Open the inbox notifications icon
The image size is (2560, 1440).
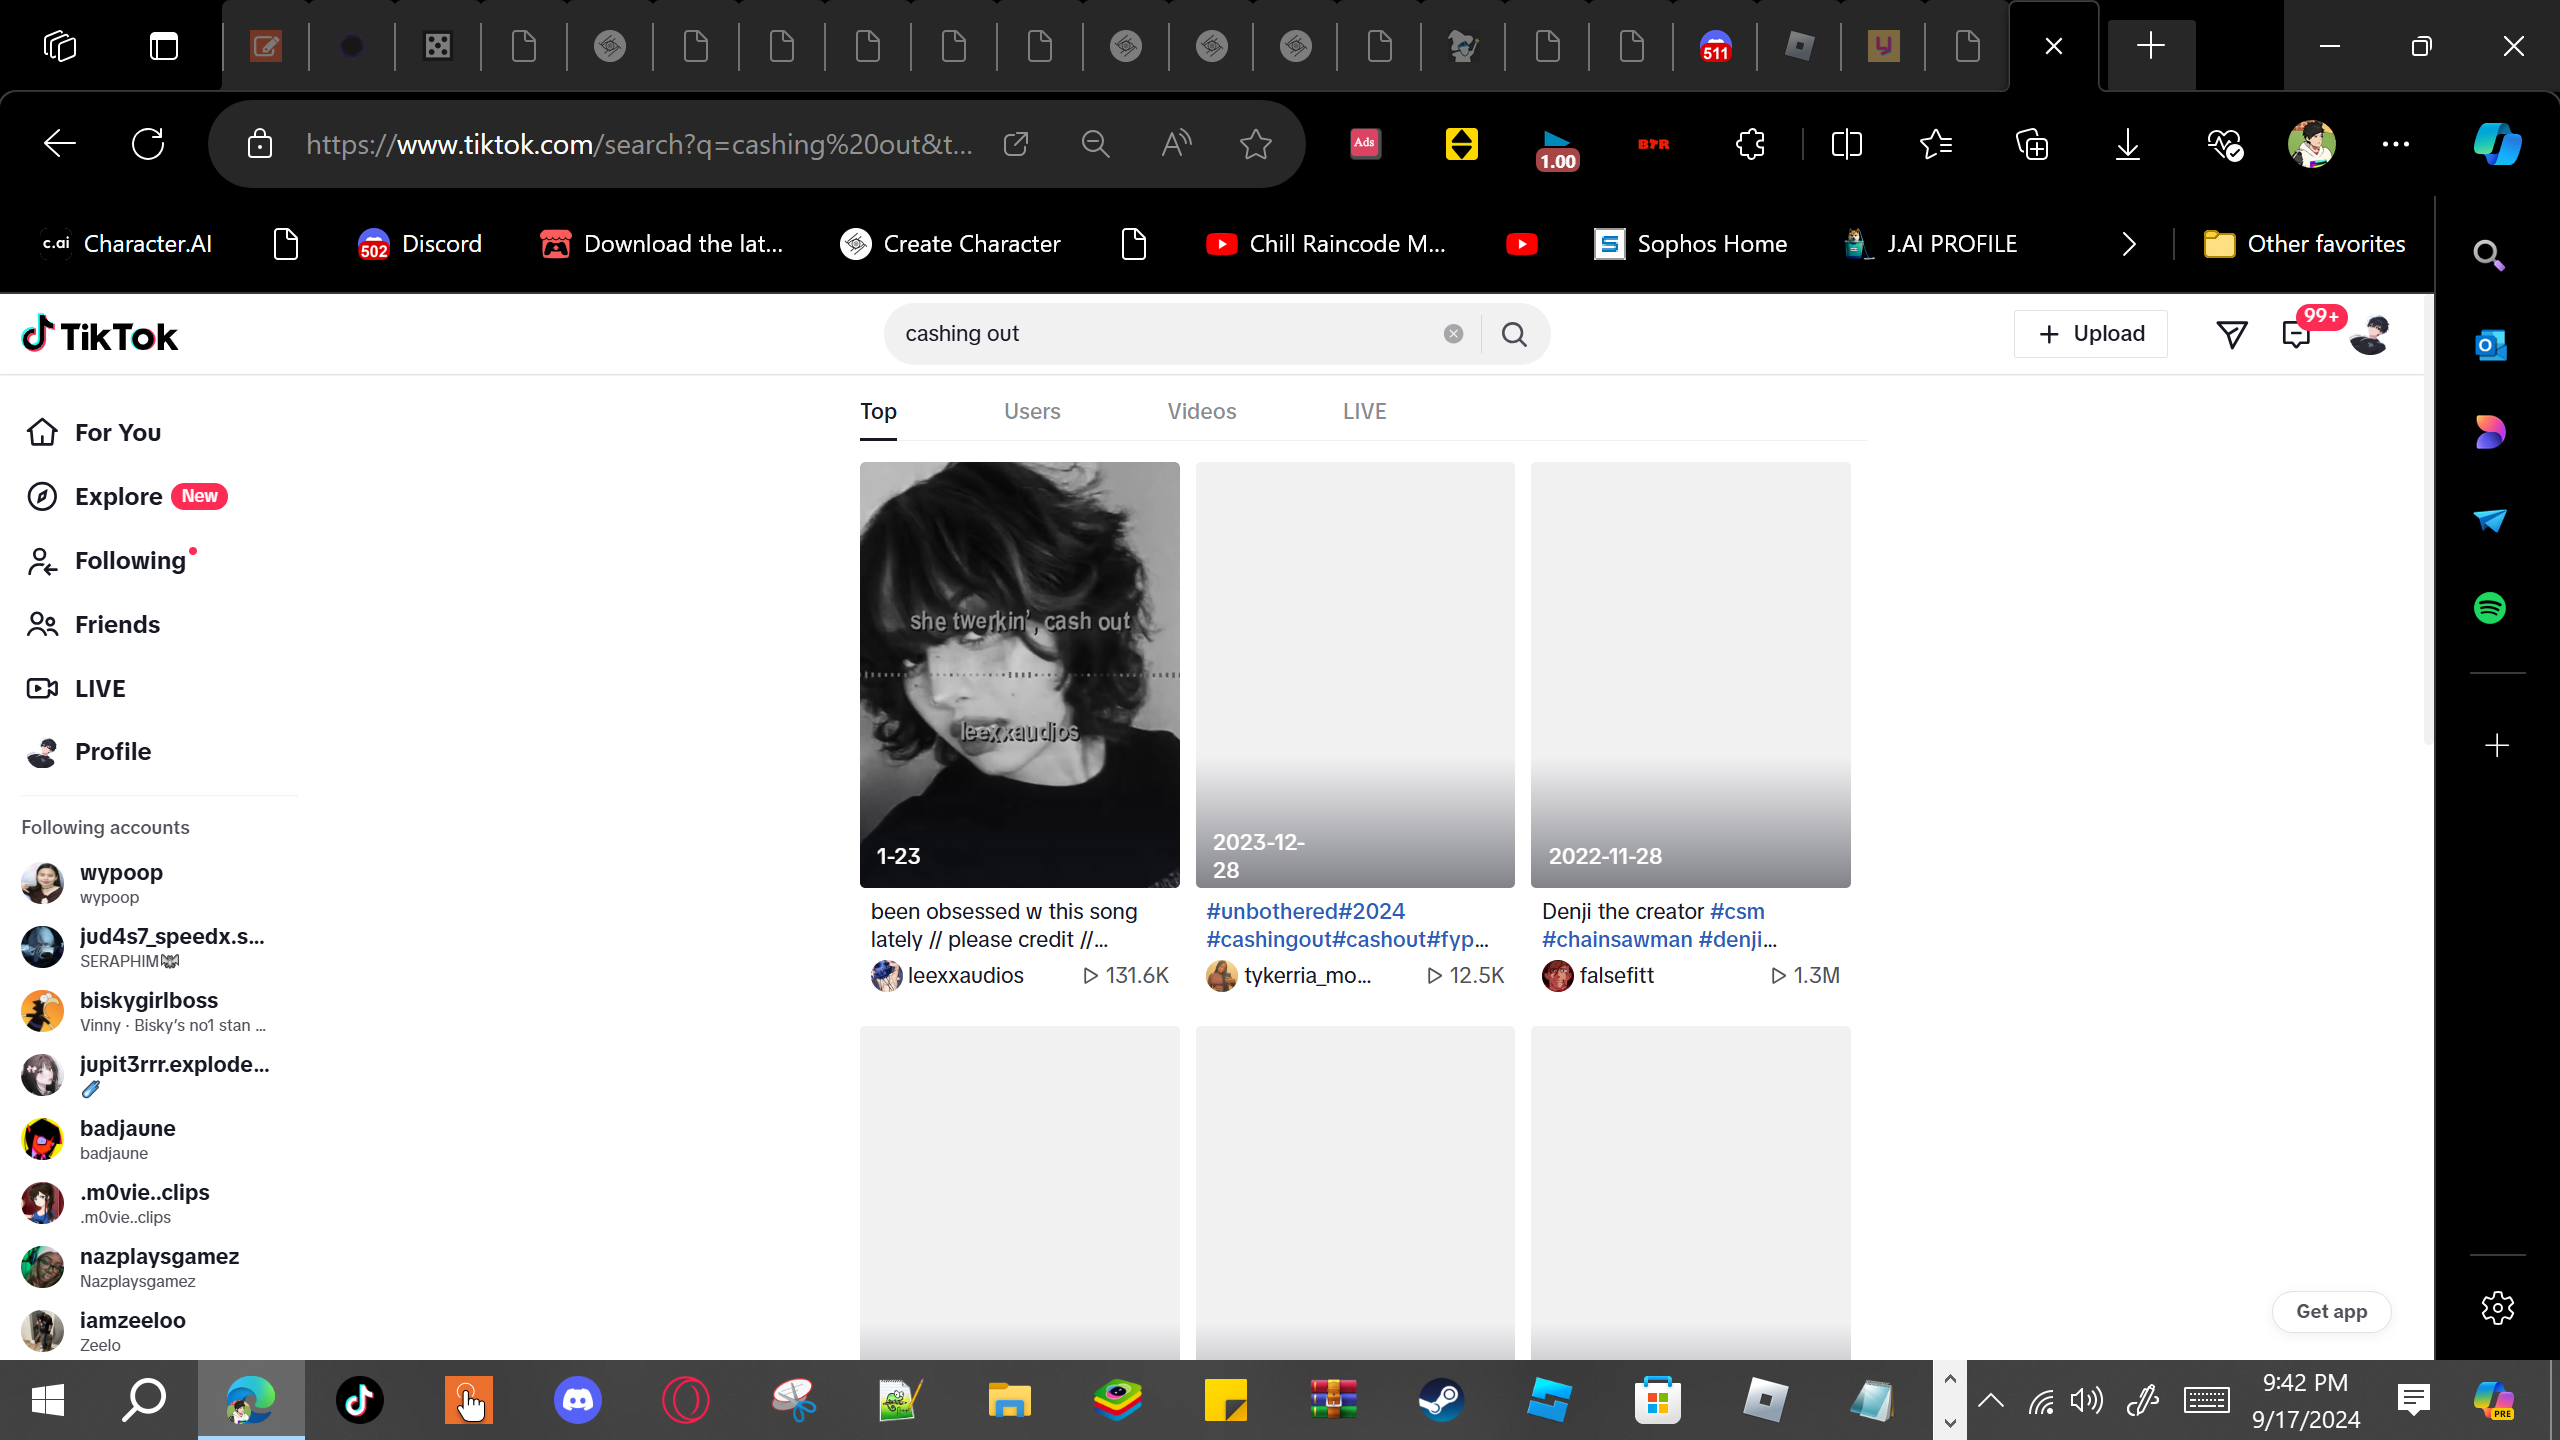2296,334
